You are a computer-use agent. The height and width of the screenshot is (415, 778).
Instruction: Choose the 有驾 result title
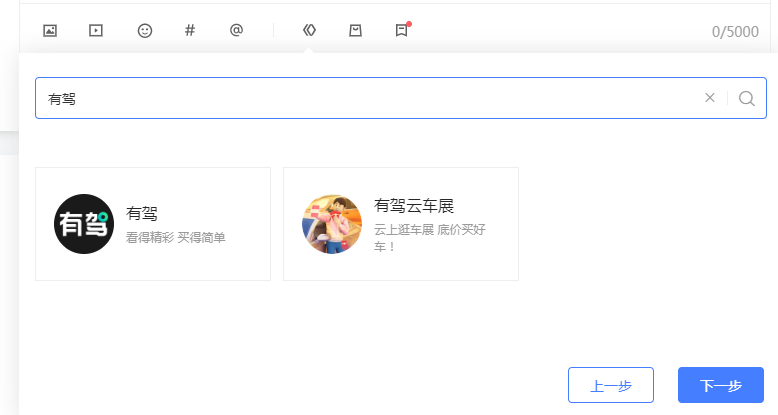click(x=142, y=213)
